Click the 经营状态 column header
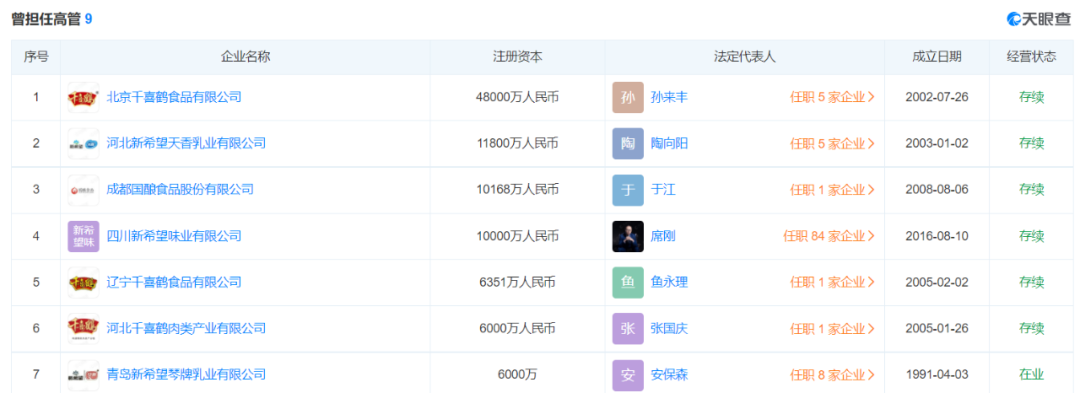This screenshot has height=393, width=1080. [1031, 57]
